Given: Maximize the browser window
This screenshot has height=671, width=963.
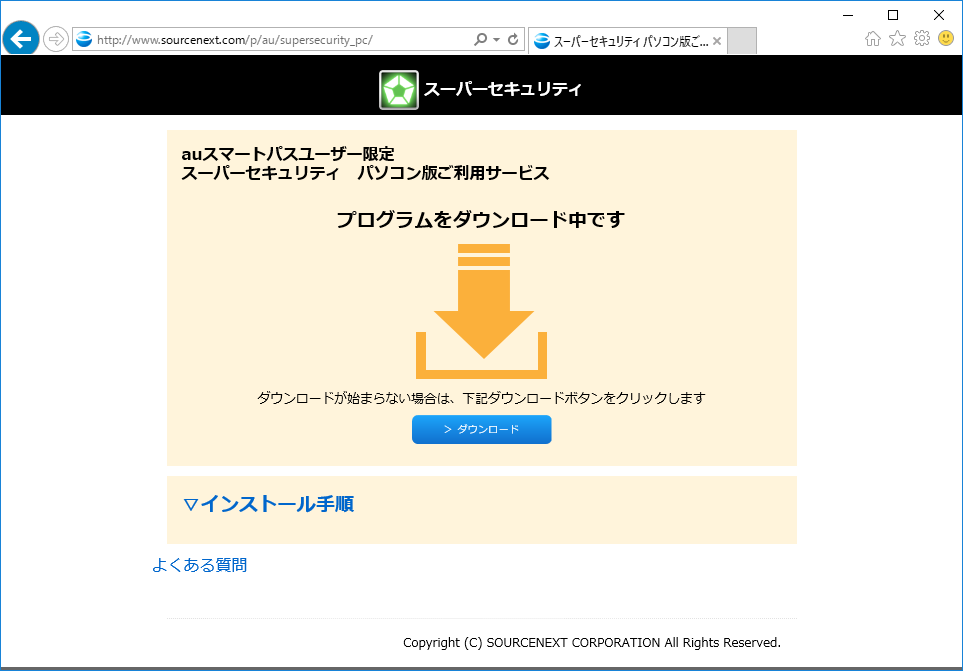Looking at the screenshot, I should [893, 15].
